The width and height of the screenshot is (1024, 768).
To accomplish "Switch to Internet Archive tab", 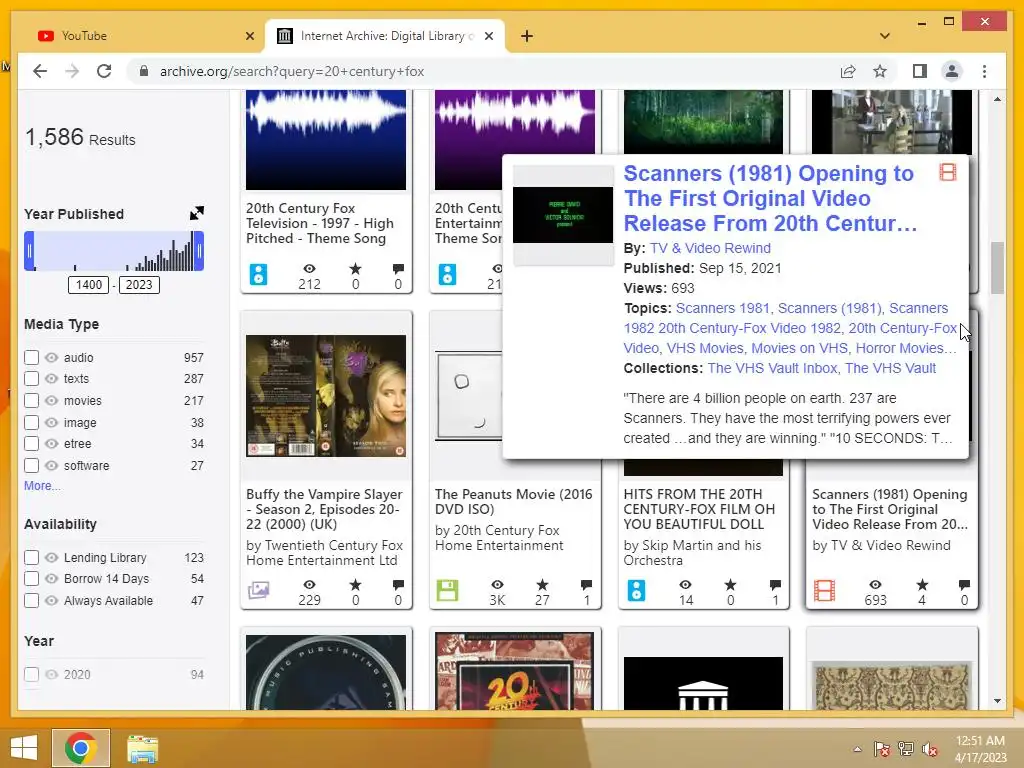I will pos(384,36).
